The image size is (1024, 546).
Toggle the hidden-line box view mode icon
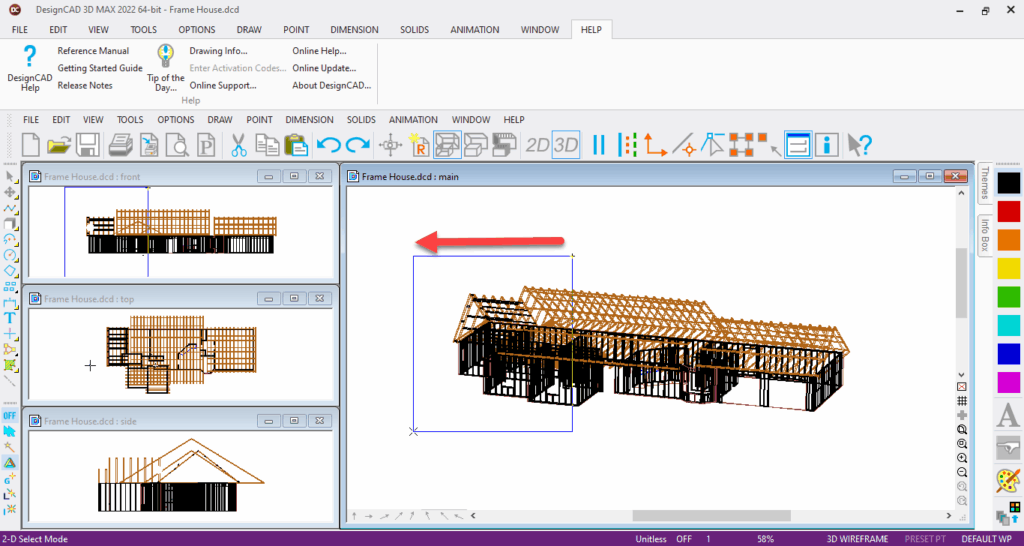pyautogui.click(x=475, y=144)
